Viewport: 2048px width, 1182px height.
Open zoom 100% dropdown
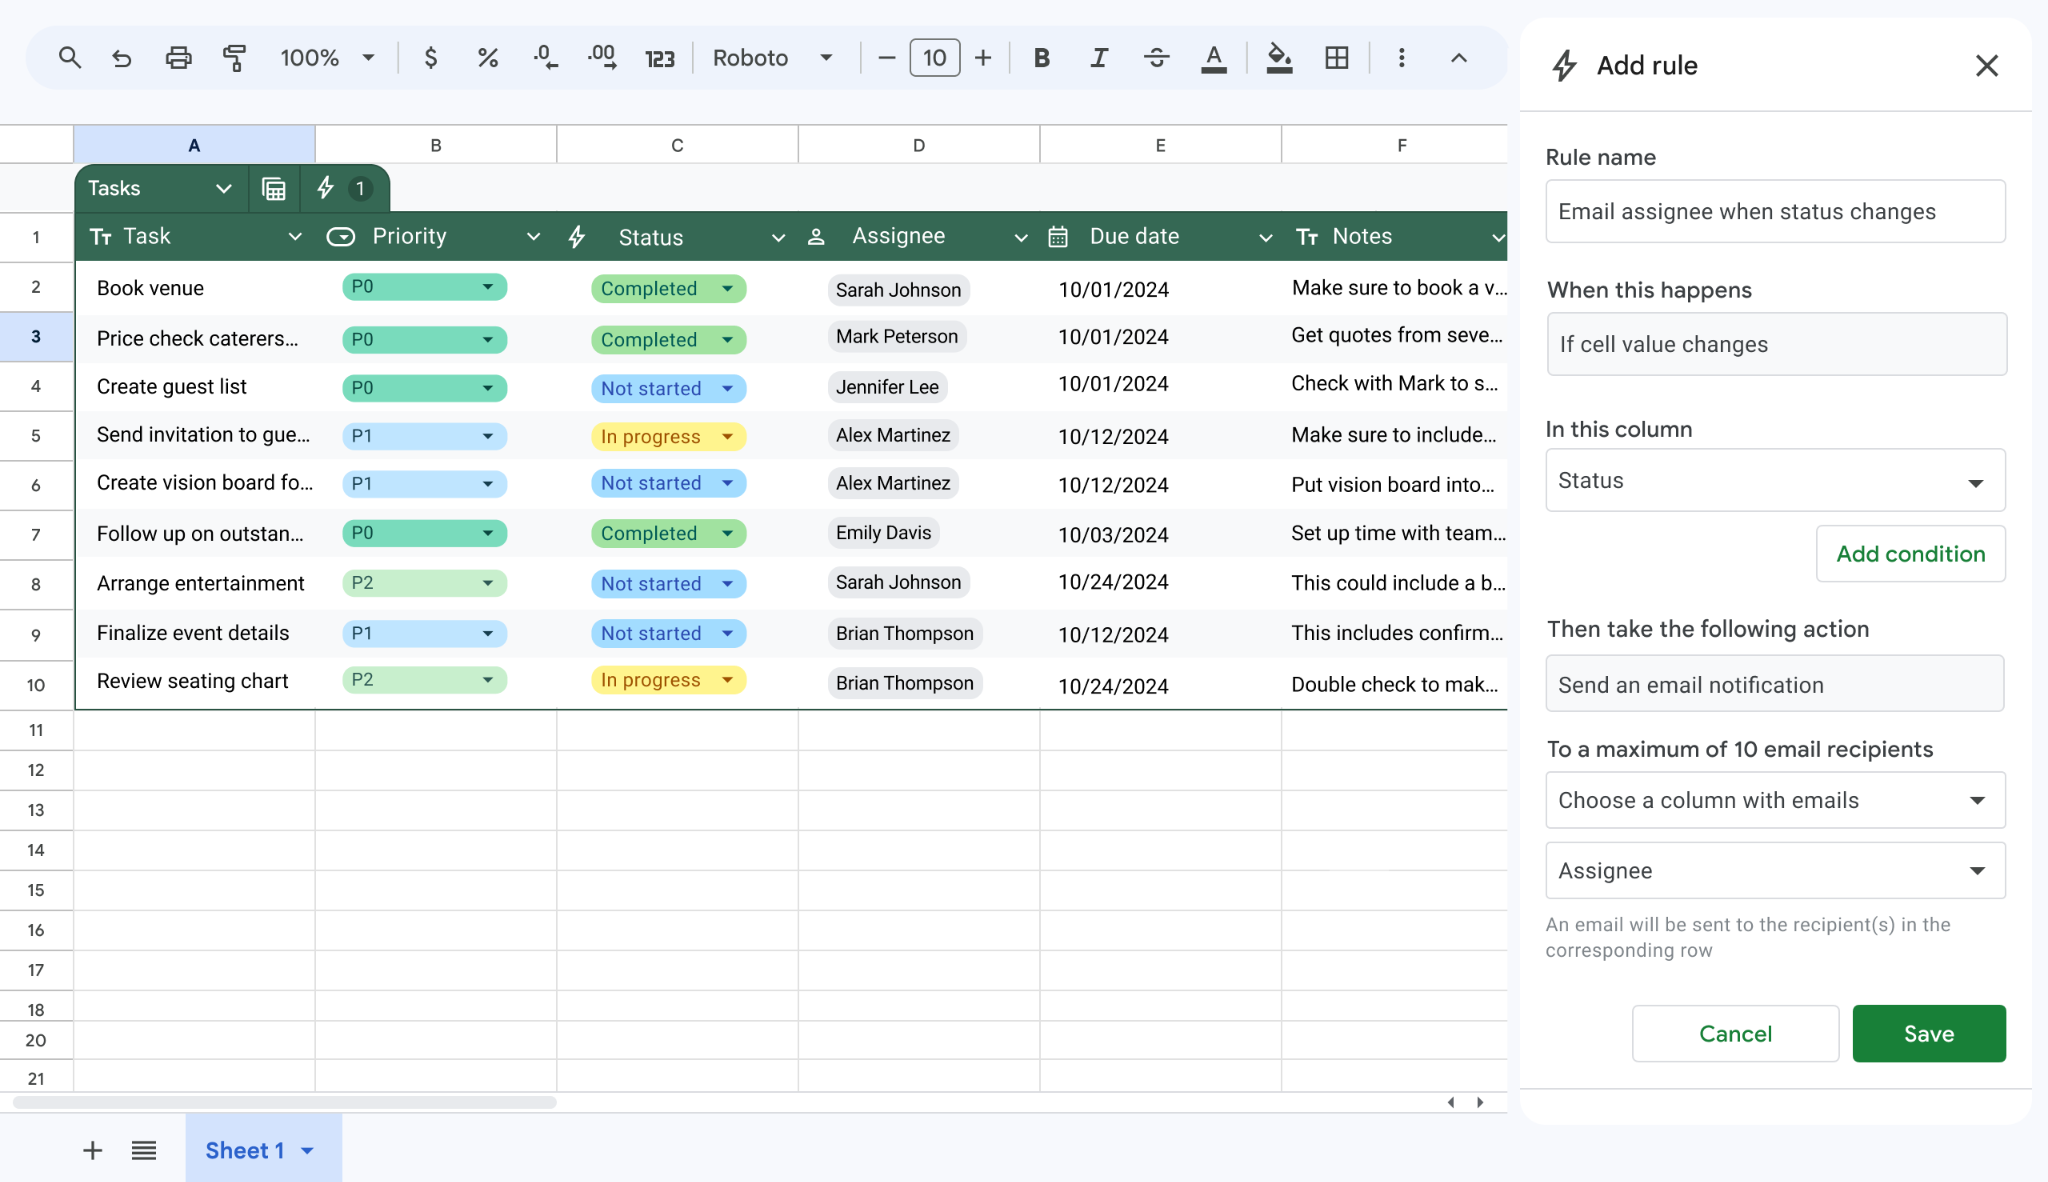(327, 58)
